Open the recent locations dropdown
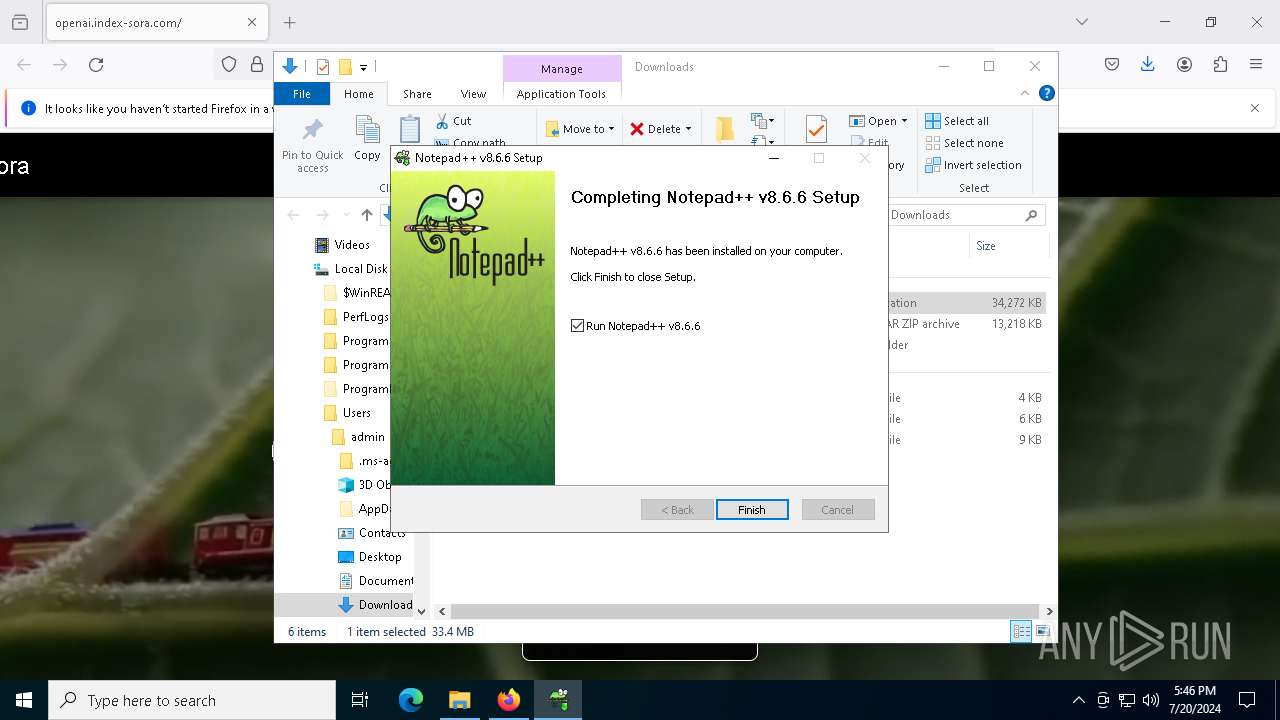Screen dimensions: 1280x720 click(x=346, y=215)
